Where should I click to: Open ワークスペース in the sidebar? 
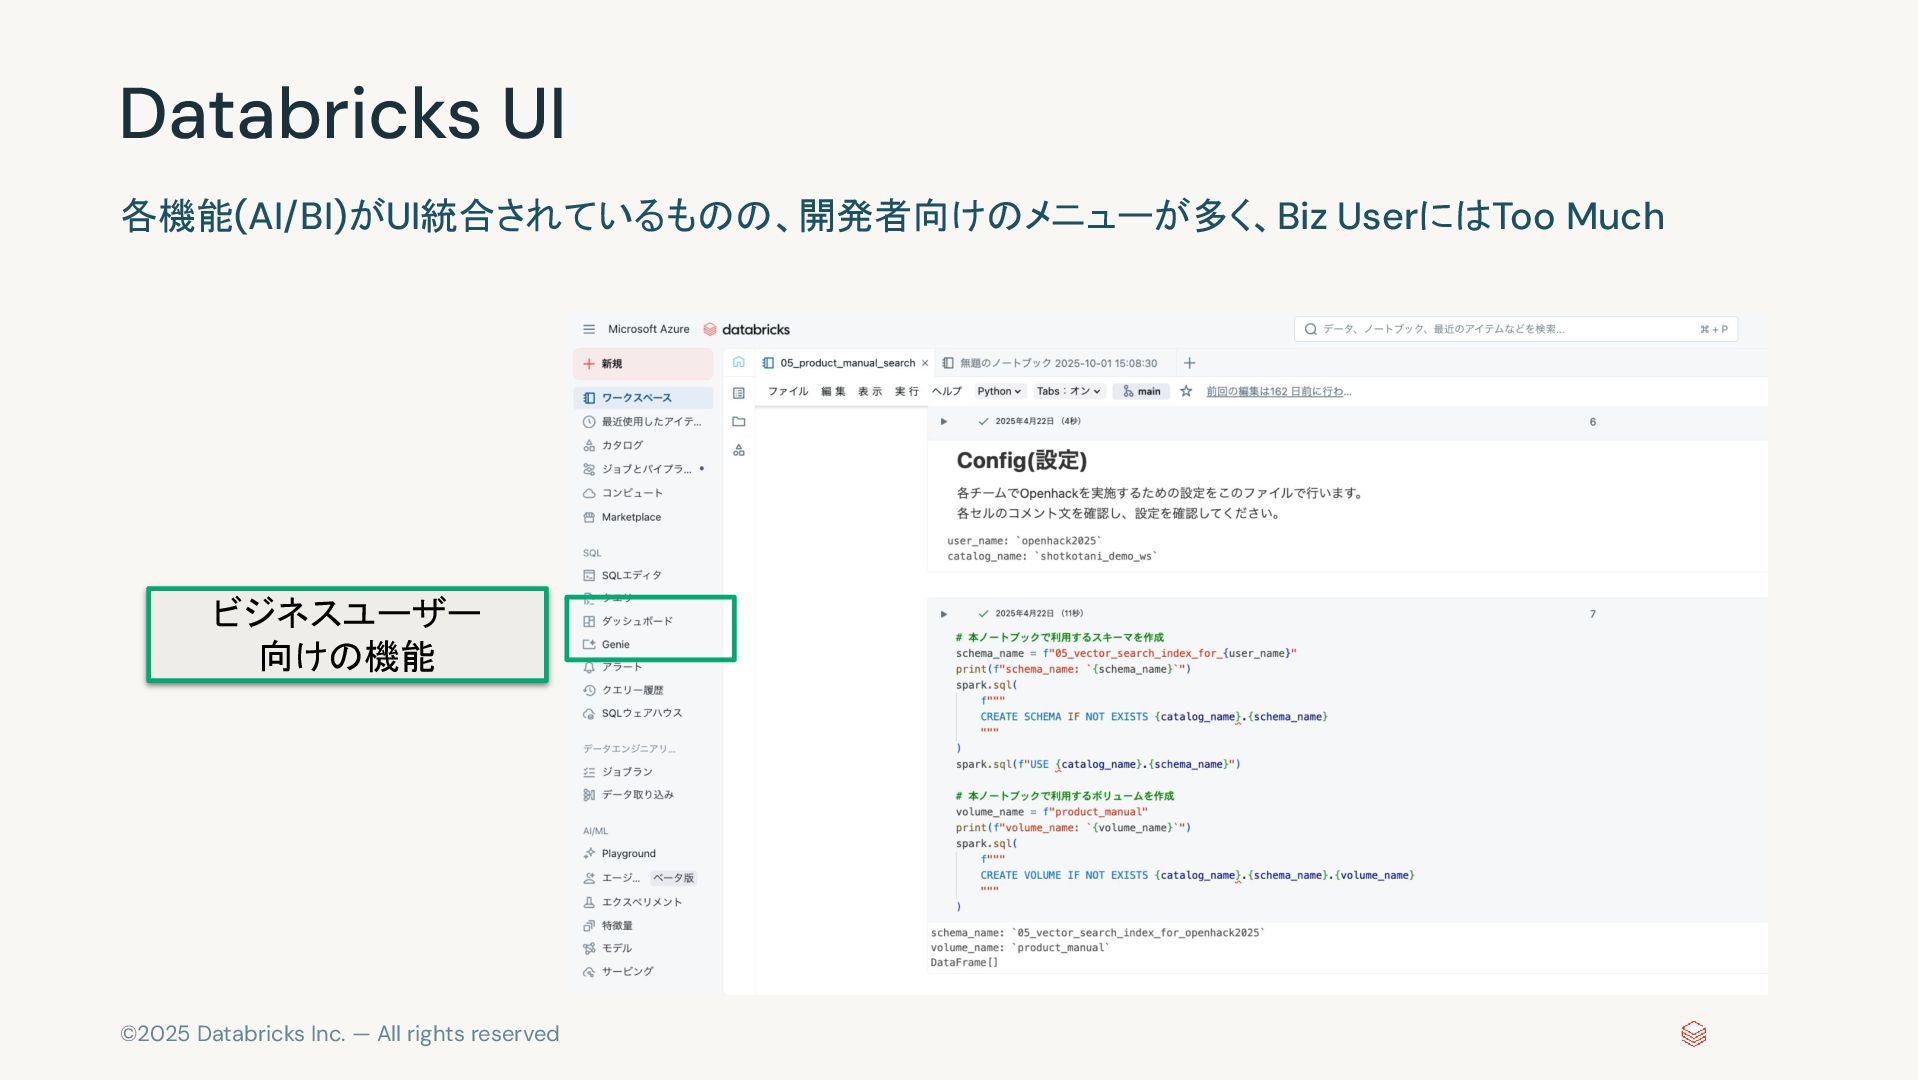click(643, 398)
